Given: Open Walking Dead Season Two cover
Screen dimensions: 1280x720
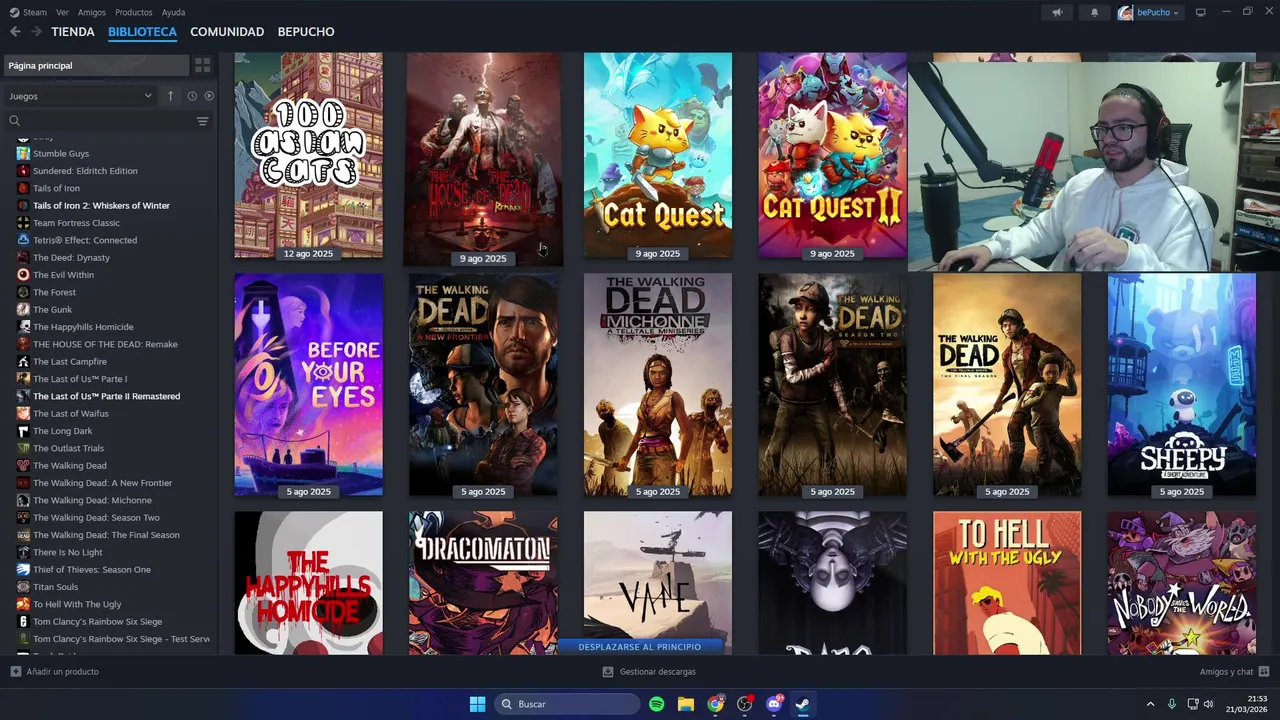Looking at the screenshot, I should tap(832, 385).
